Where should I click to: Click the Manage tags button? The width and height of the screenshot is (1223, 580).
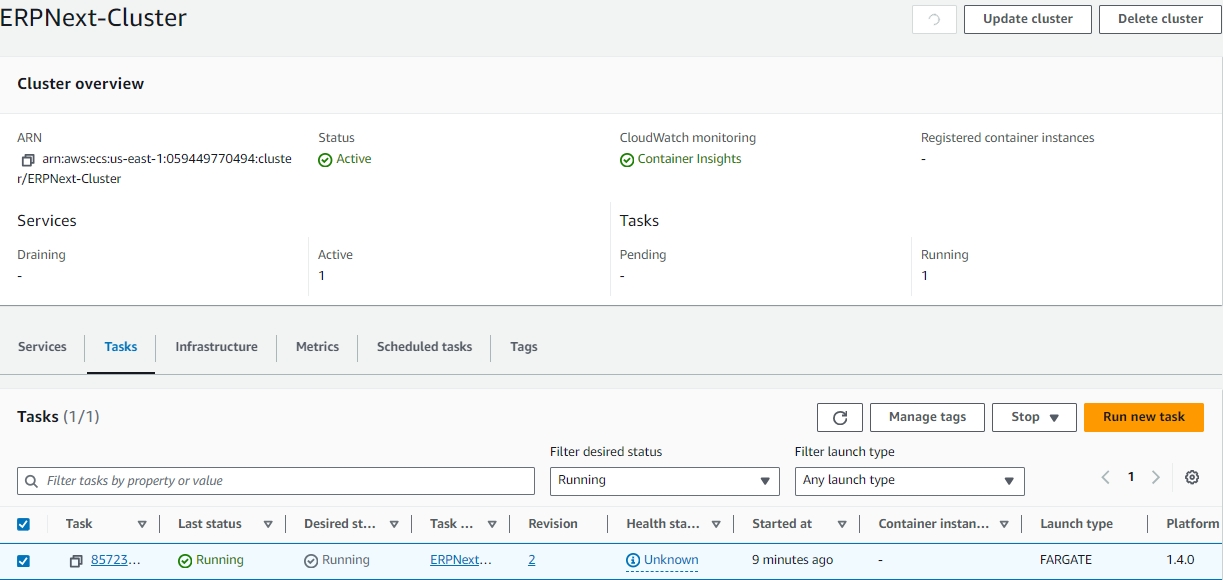(x=927, y=417)
